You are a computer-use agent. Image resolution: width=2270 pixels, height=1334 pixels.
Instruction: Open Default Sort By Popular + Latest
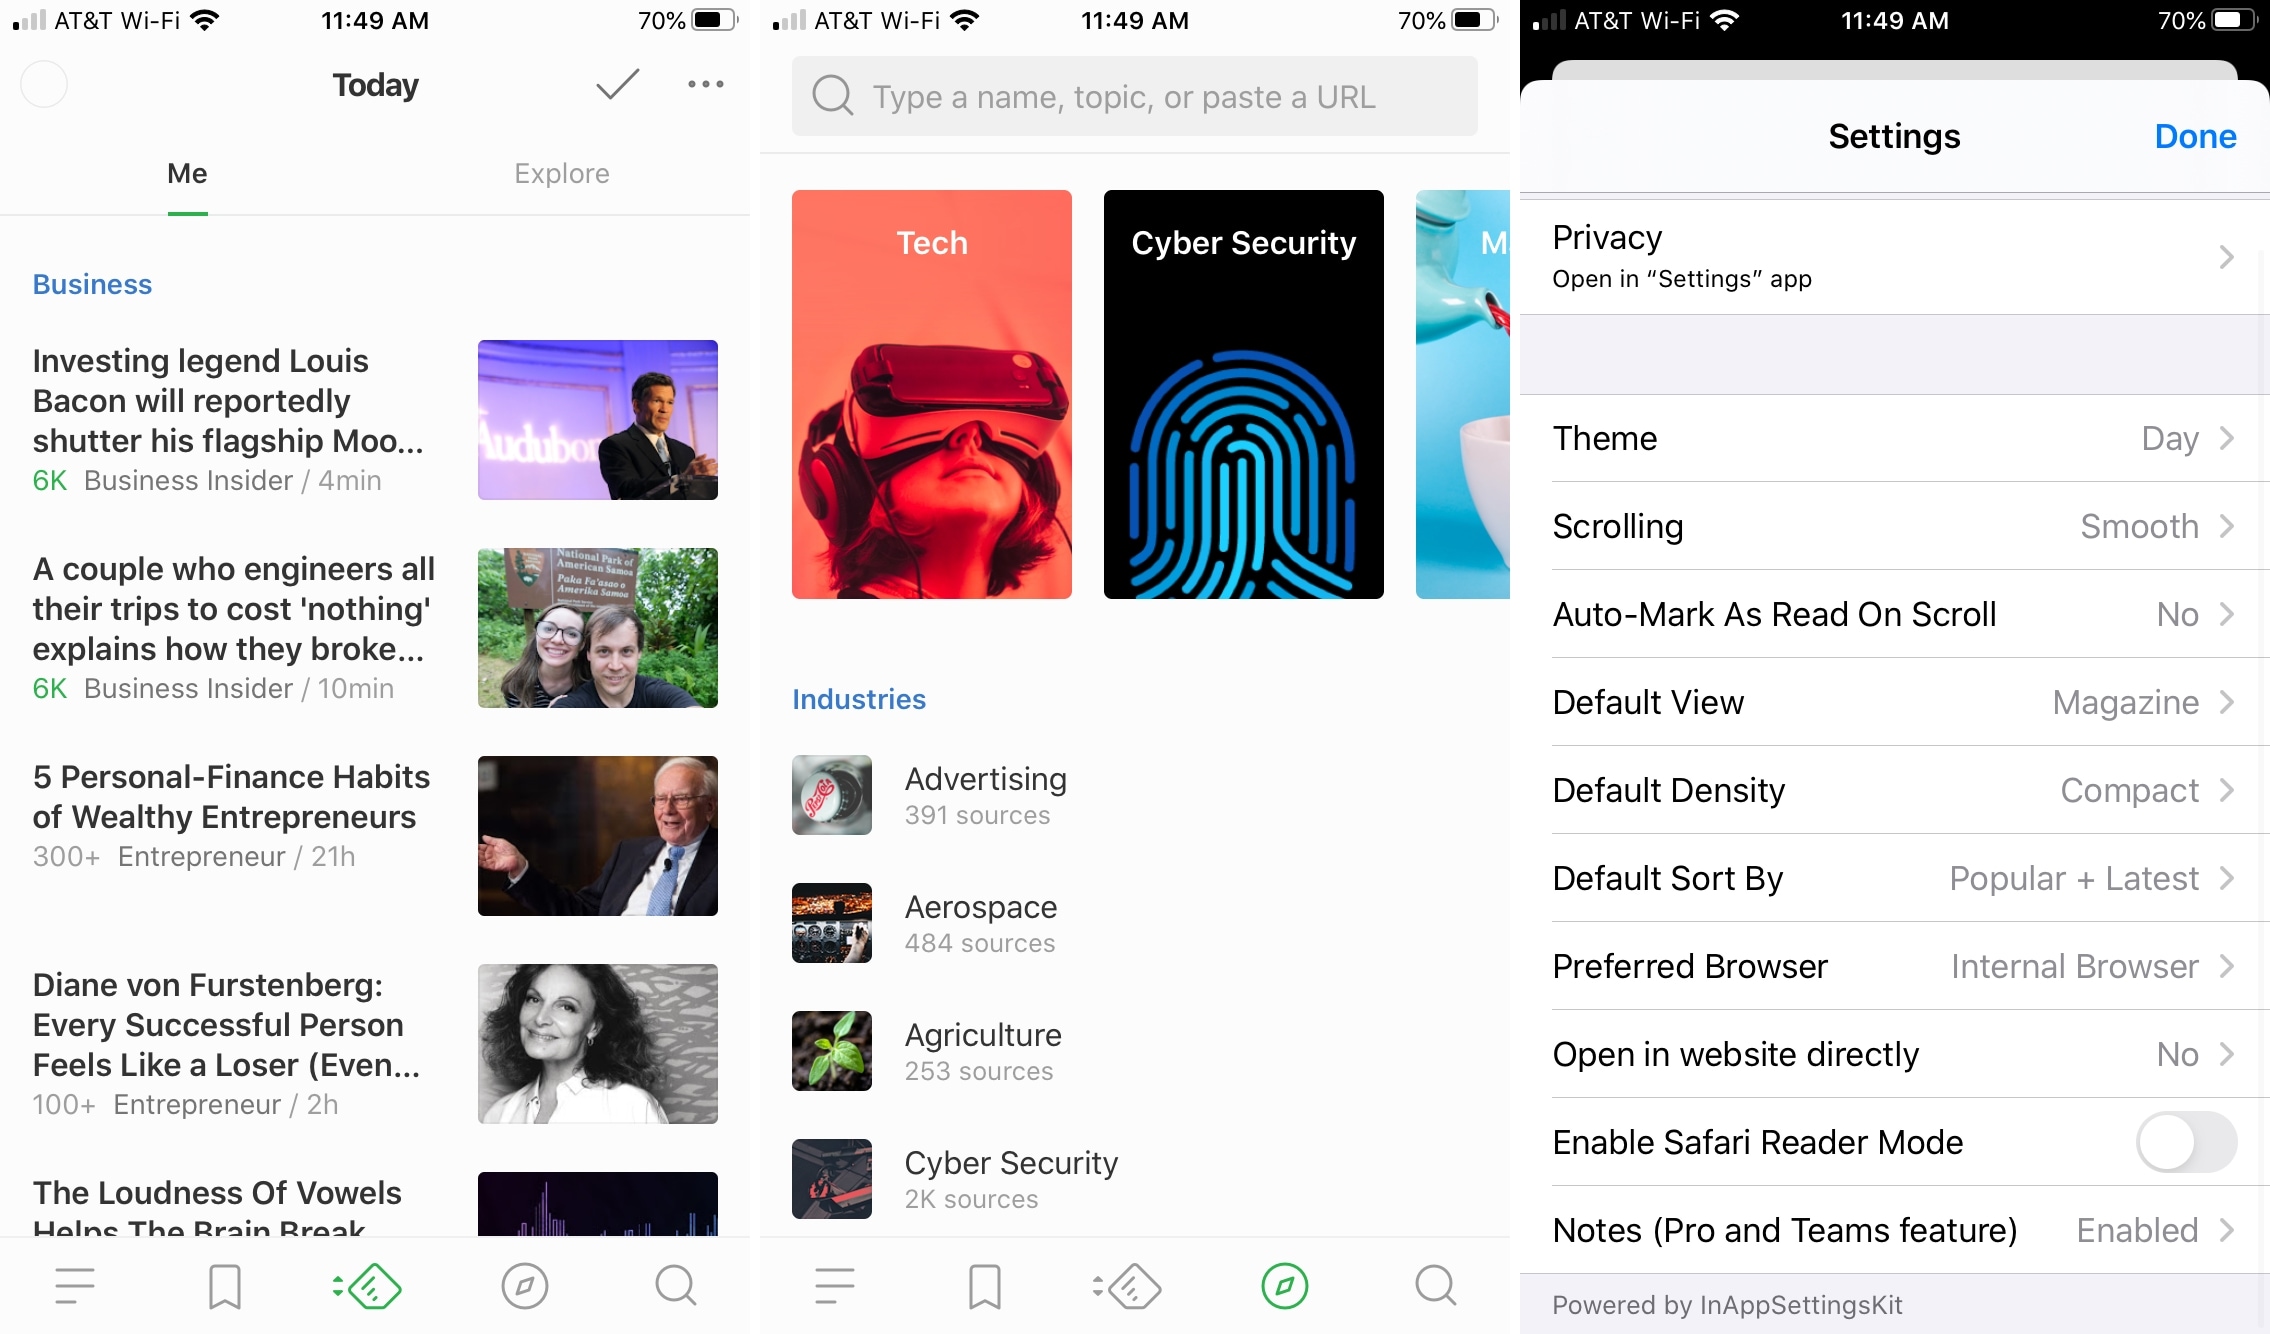(1894, 878)
